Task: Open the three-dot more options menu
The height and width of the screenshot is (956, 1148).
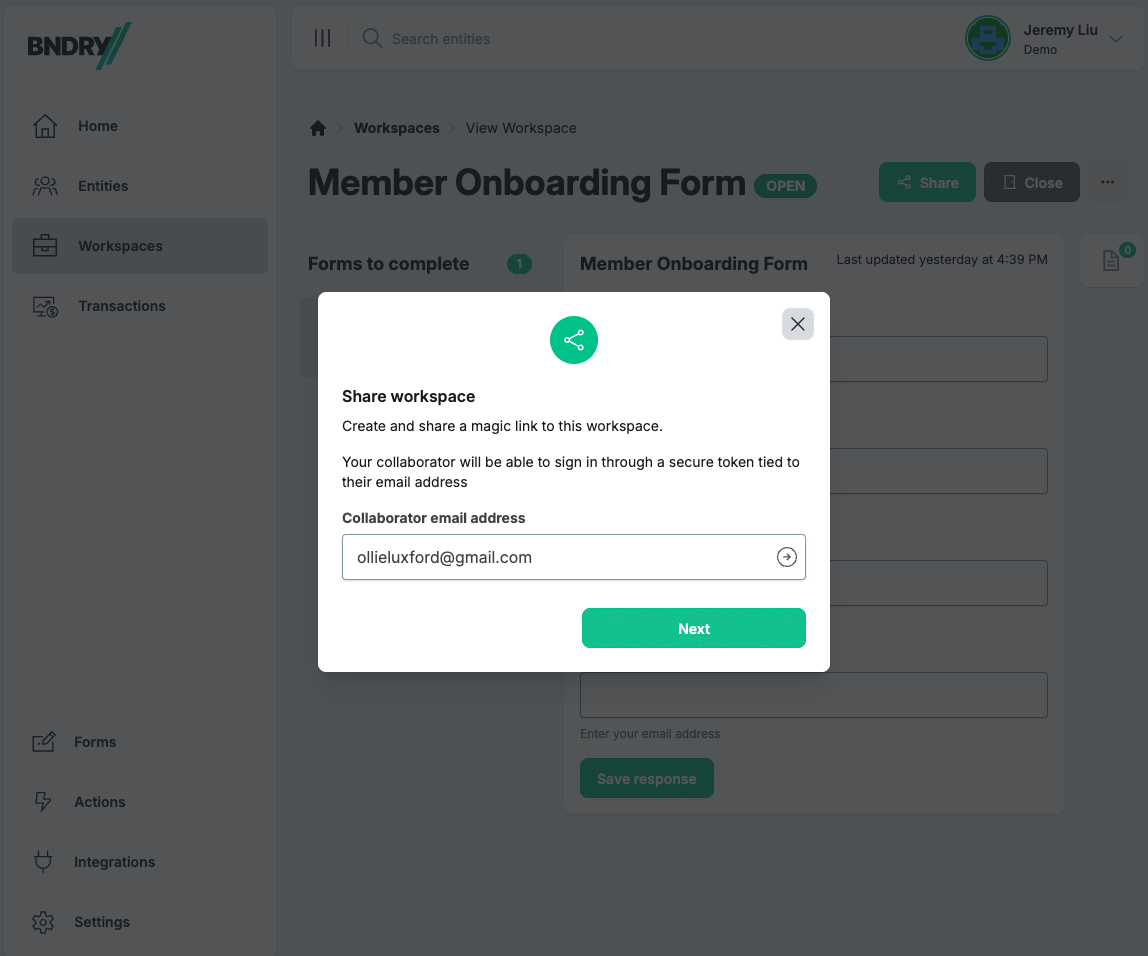Action: click(1107, 182)
